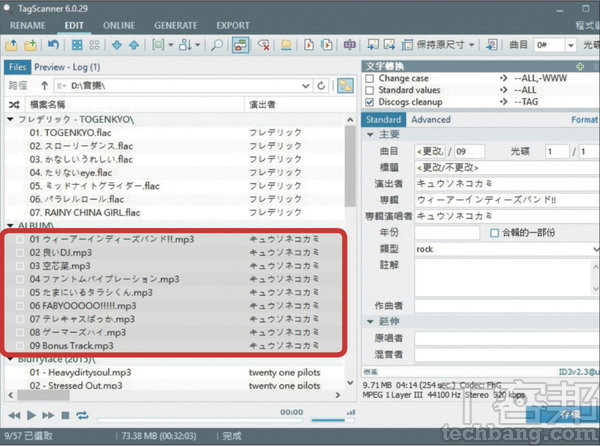Image resolution: width=600 pixels, height=446 pixels.
Task: Open the path D:\音樂\ dropdown
Action: pos(306,86)
